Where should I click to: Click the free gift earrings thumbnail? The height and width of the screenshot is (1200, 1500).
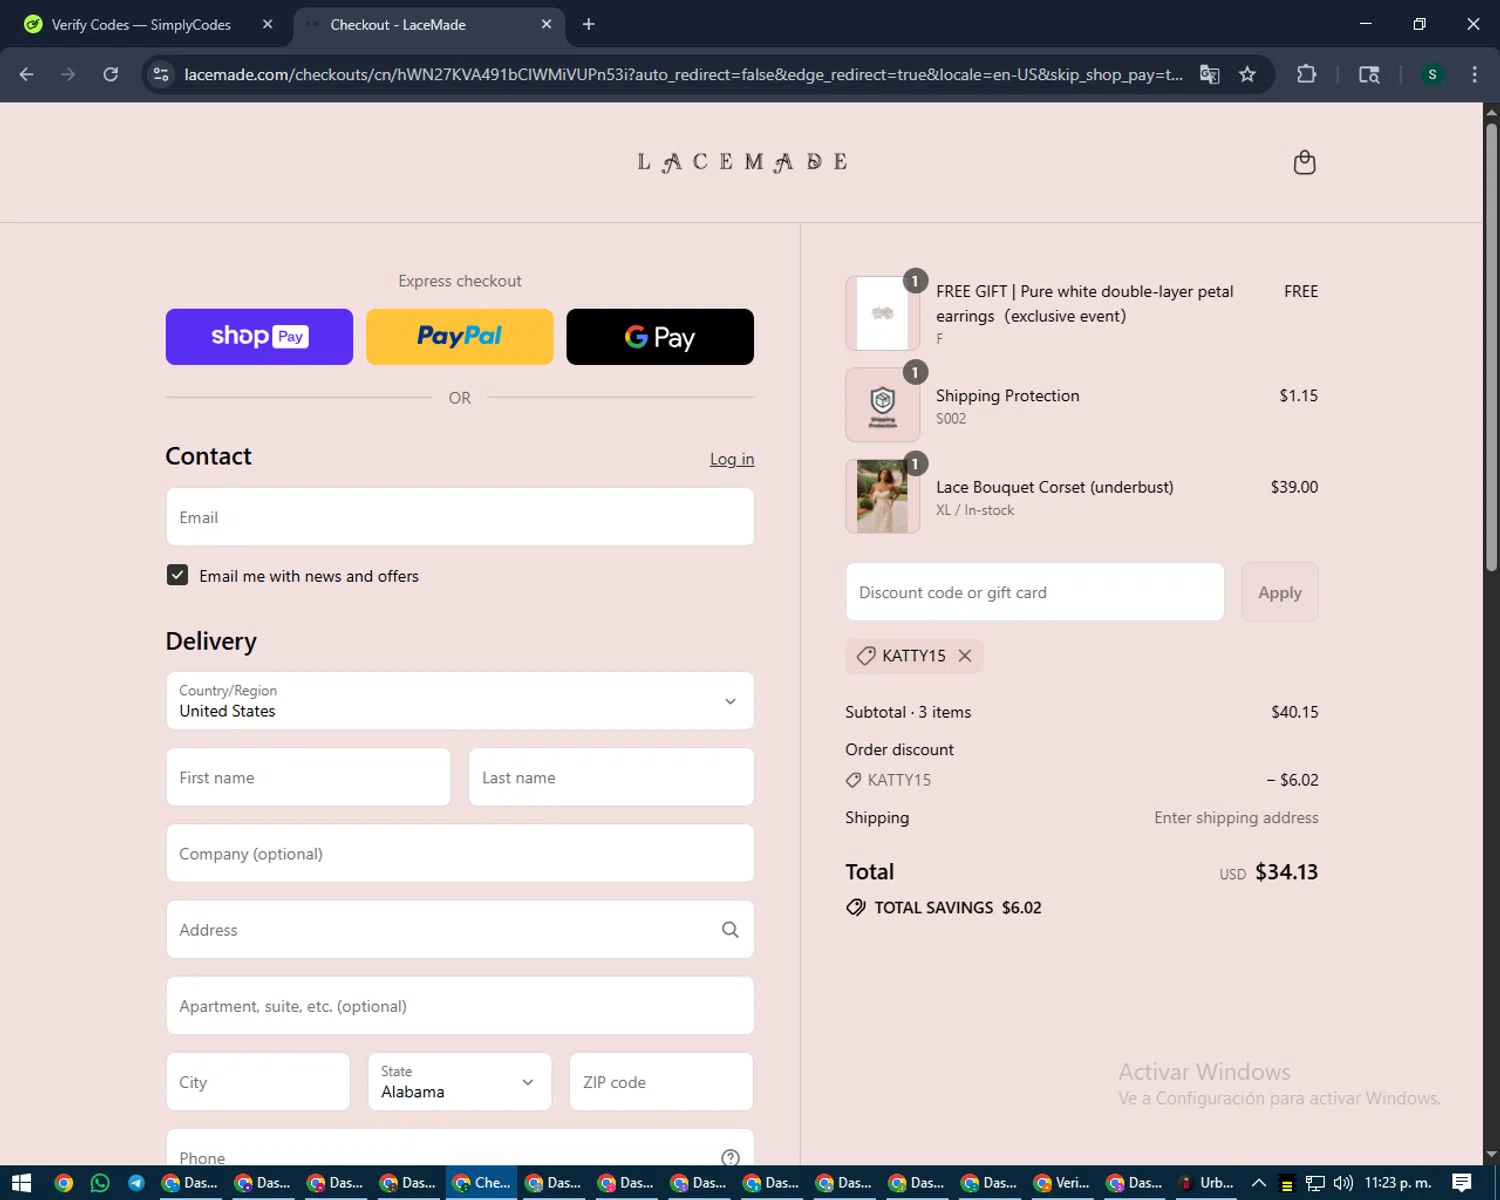coord(882,313)
